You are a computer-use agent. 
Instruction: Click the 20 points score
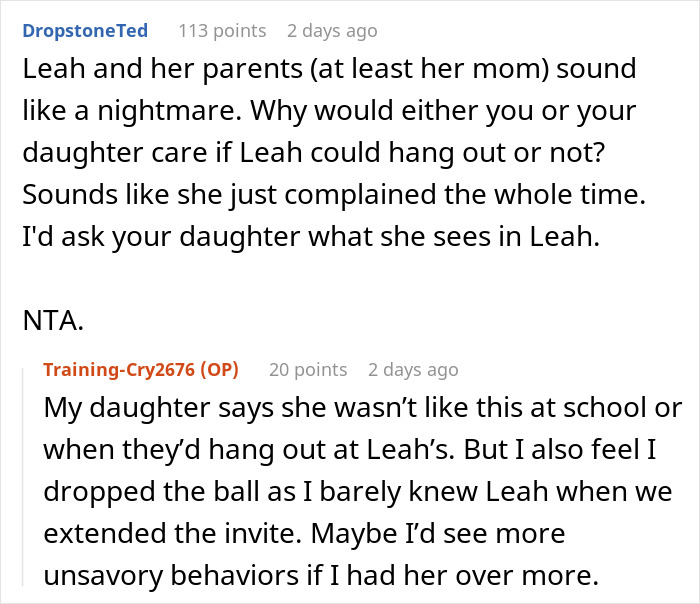point(307,370)
